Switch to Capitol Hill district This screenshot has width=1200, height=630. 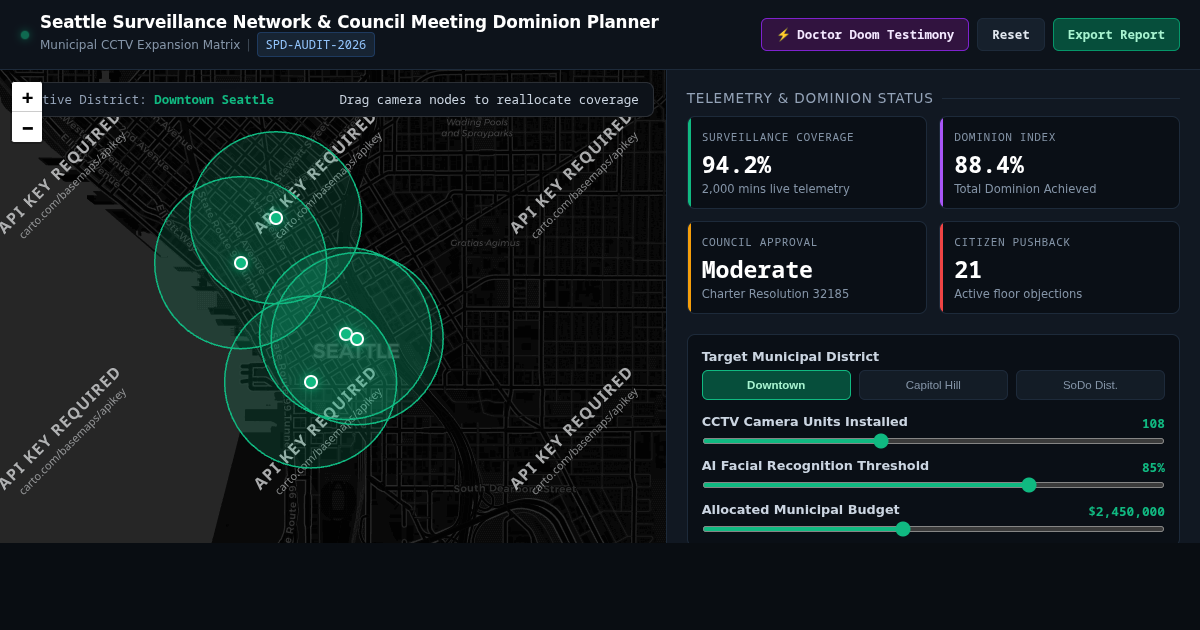pyautogui.click(x=933, y=385)
